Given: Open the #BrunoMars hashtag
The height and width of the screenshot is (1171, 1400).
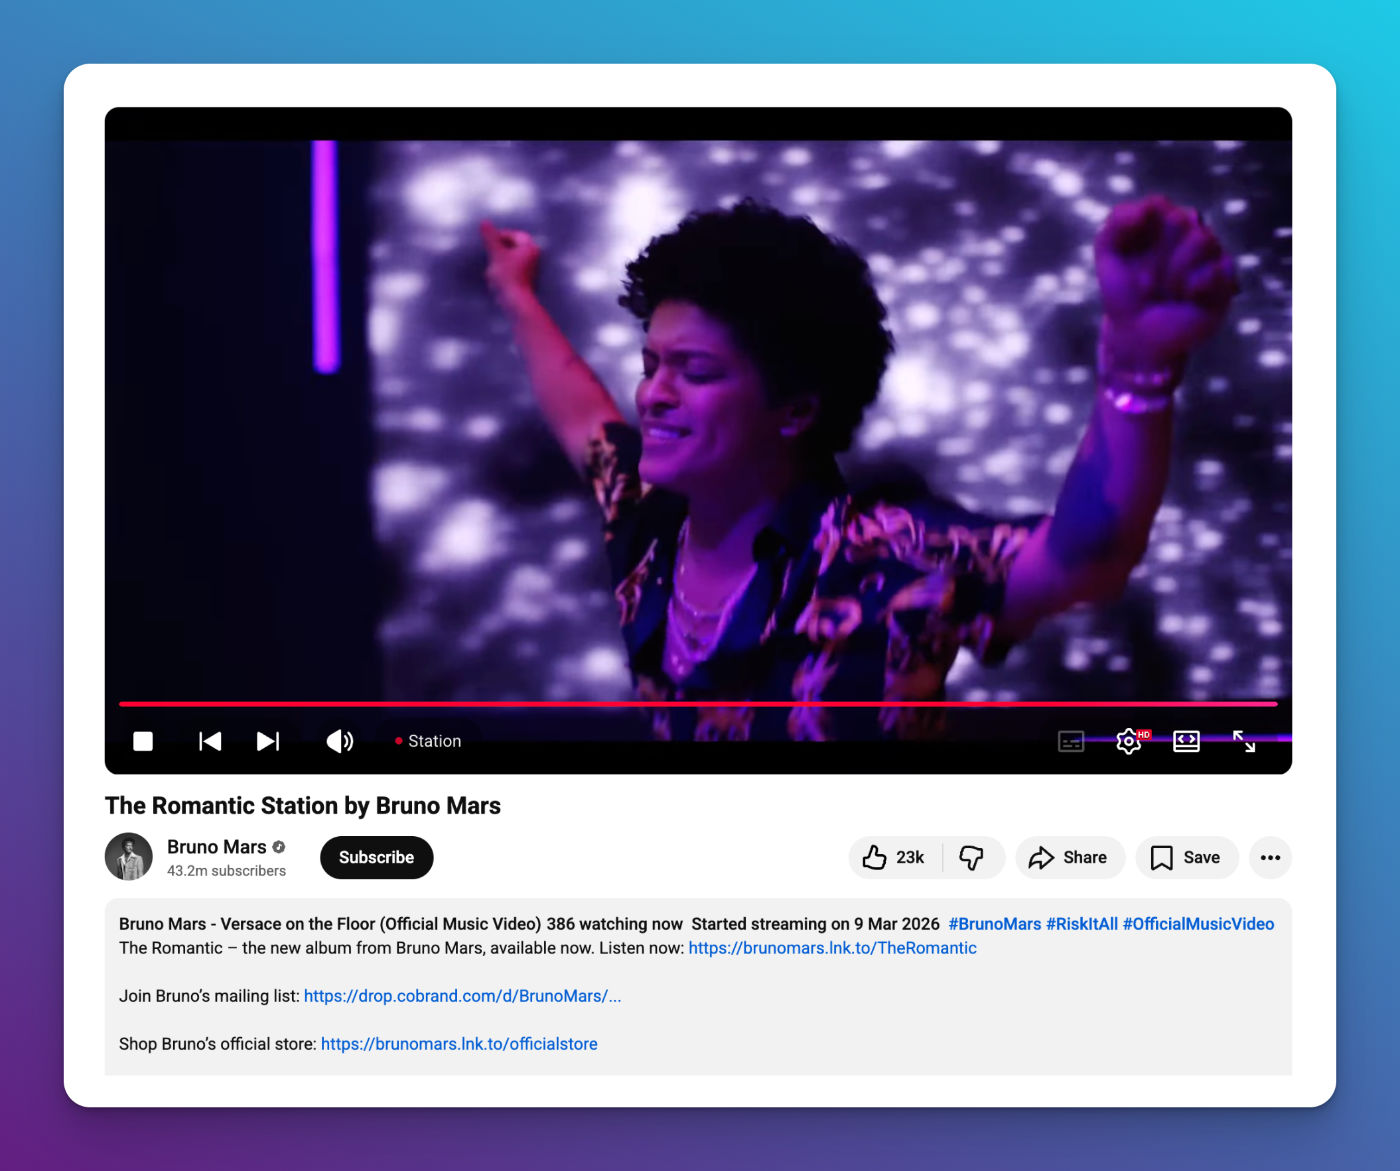Looking at the screenshot, I should click(x=994, y=924).
